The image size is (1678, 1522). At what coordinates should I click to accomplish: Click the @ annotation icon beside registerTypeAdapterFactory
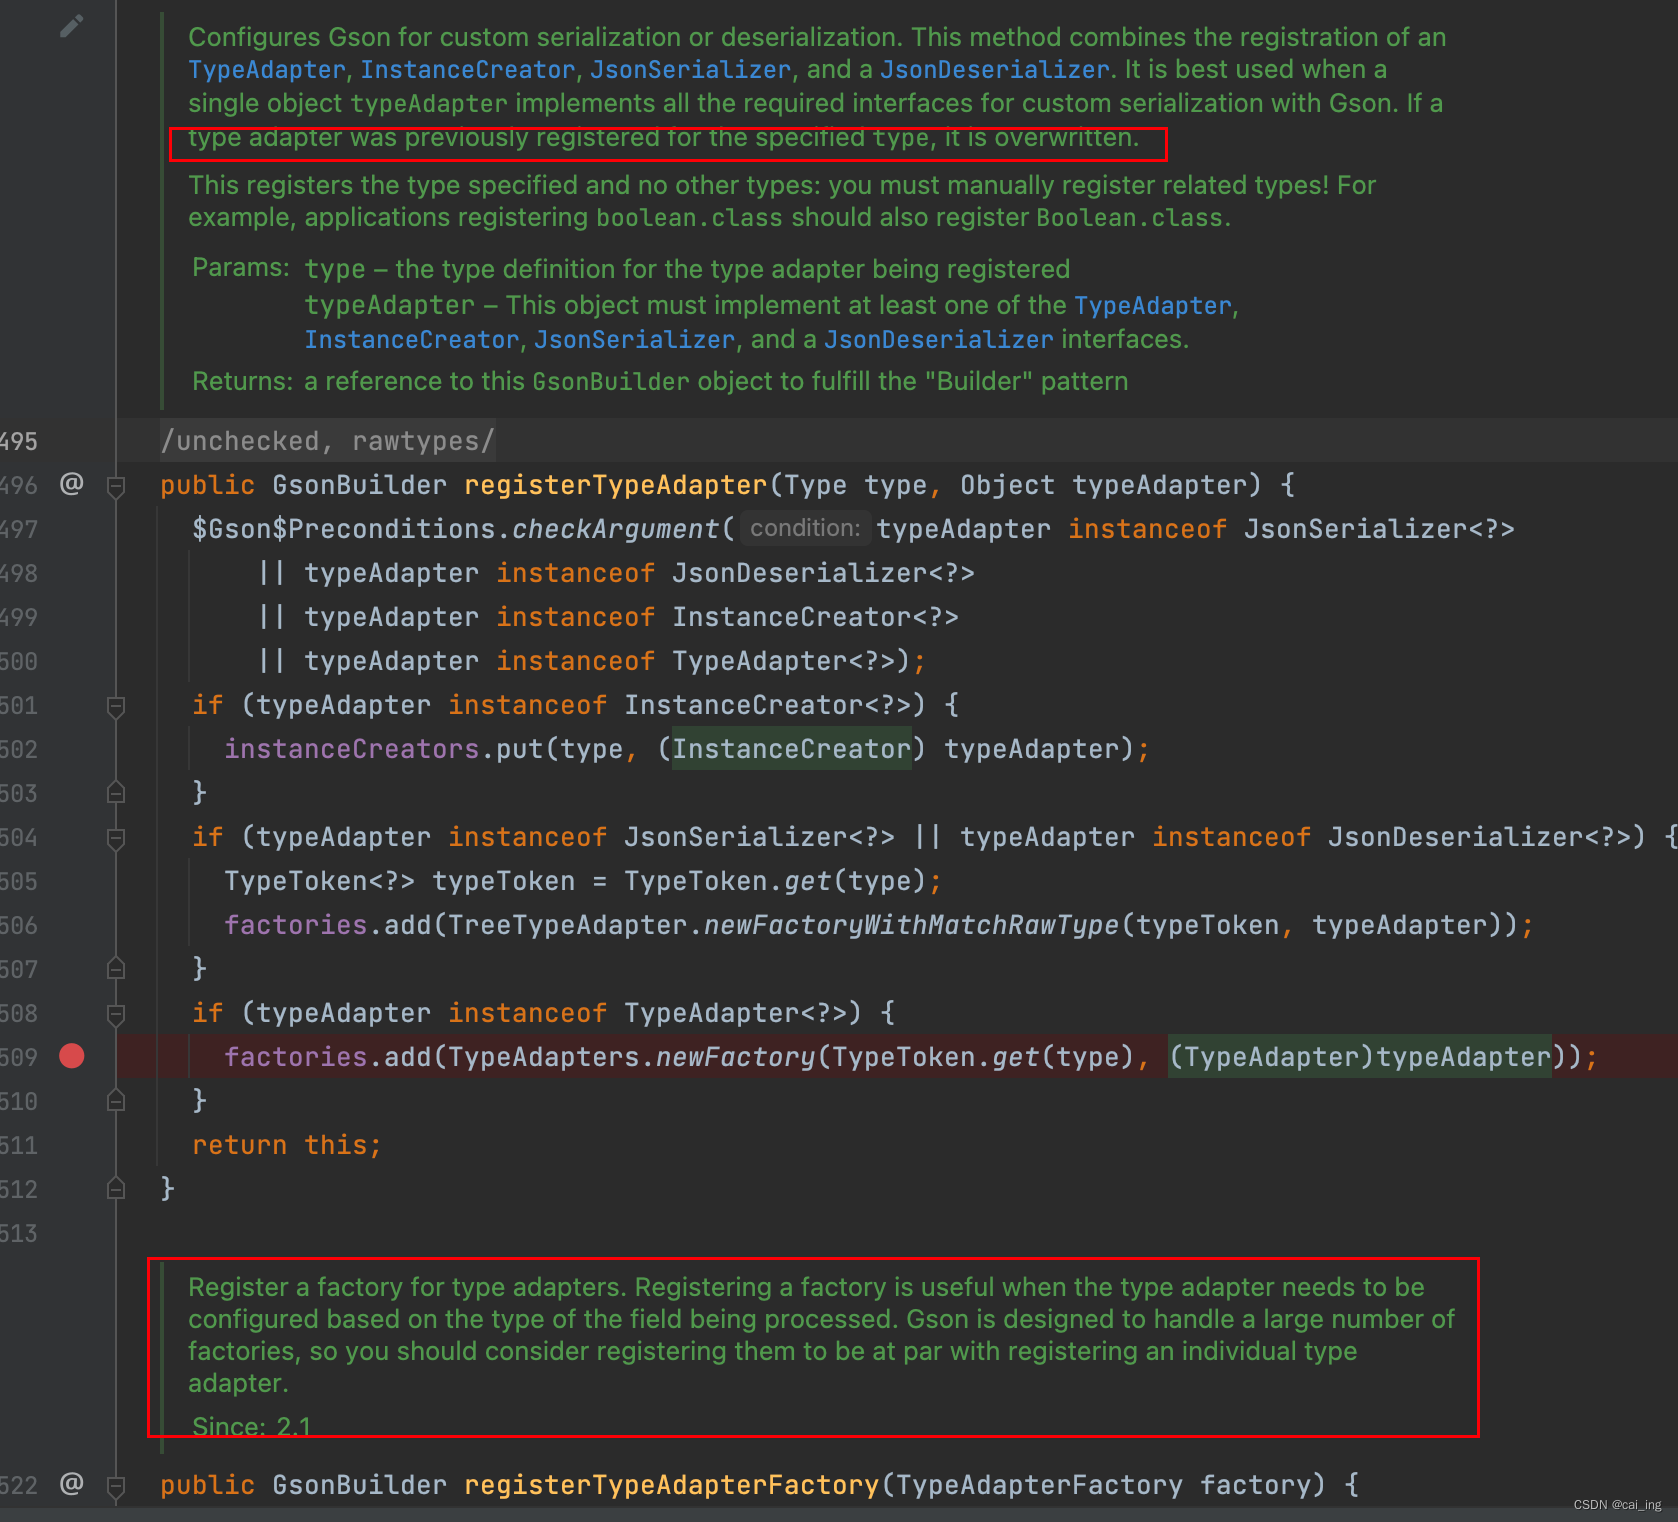[x=71, y=1483]
